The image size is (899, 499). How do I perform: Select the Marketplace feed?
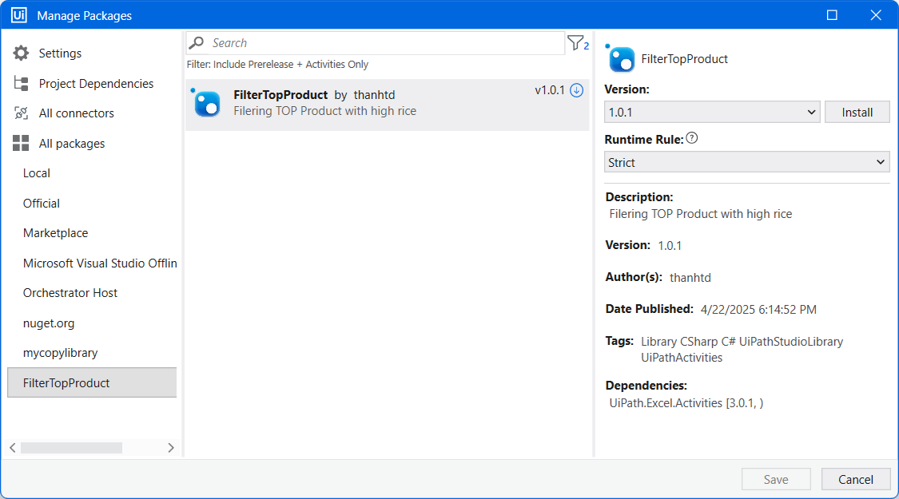pyautogui.click(x=56, y=233)
